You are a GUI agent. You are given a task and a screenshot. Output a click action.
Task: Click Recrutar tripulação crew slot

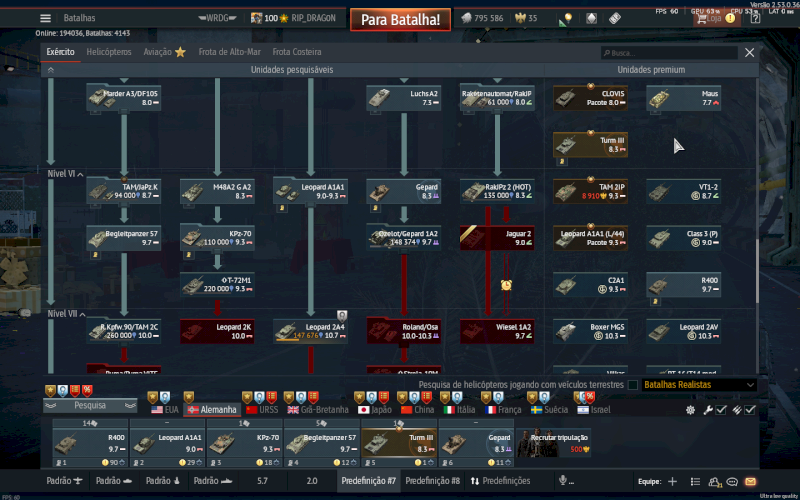pyautogui.click(x=553, y=441)
